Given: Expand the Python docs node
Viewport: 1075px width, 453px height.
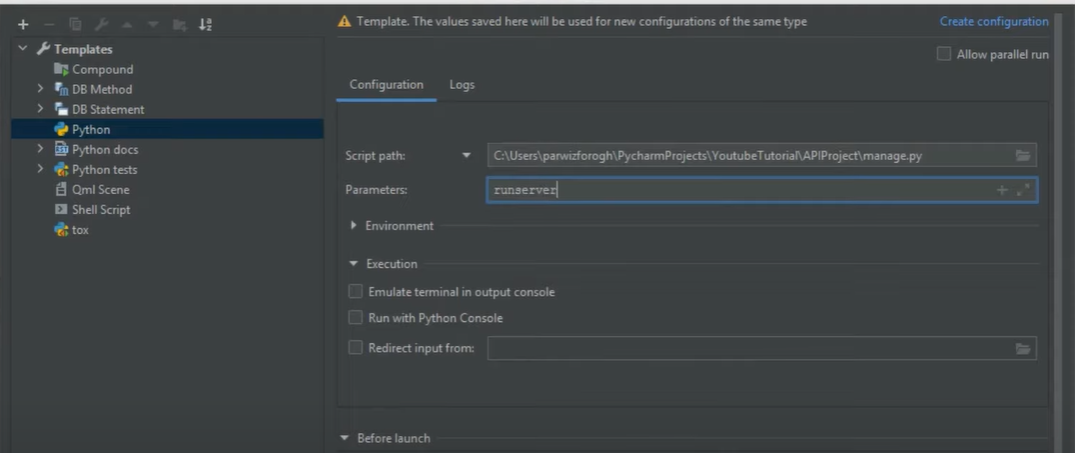Looking at the screenshot, I should click(40, 149).
